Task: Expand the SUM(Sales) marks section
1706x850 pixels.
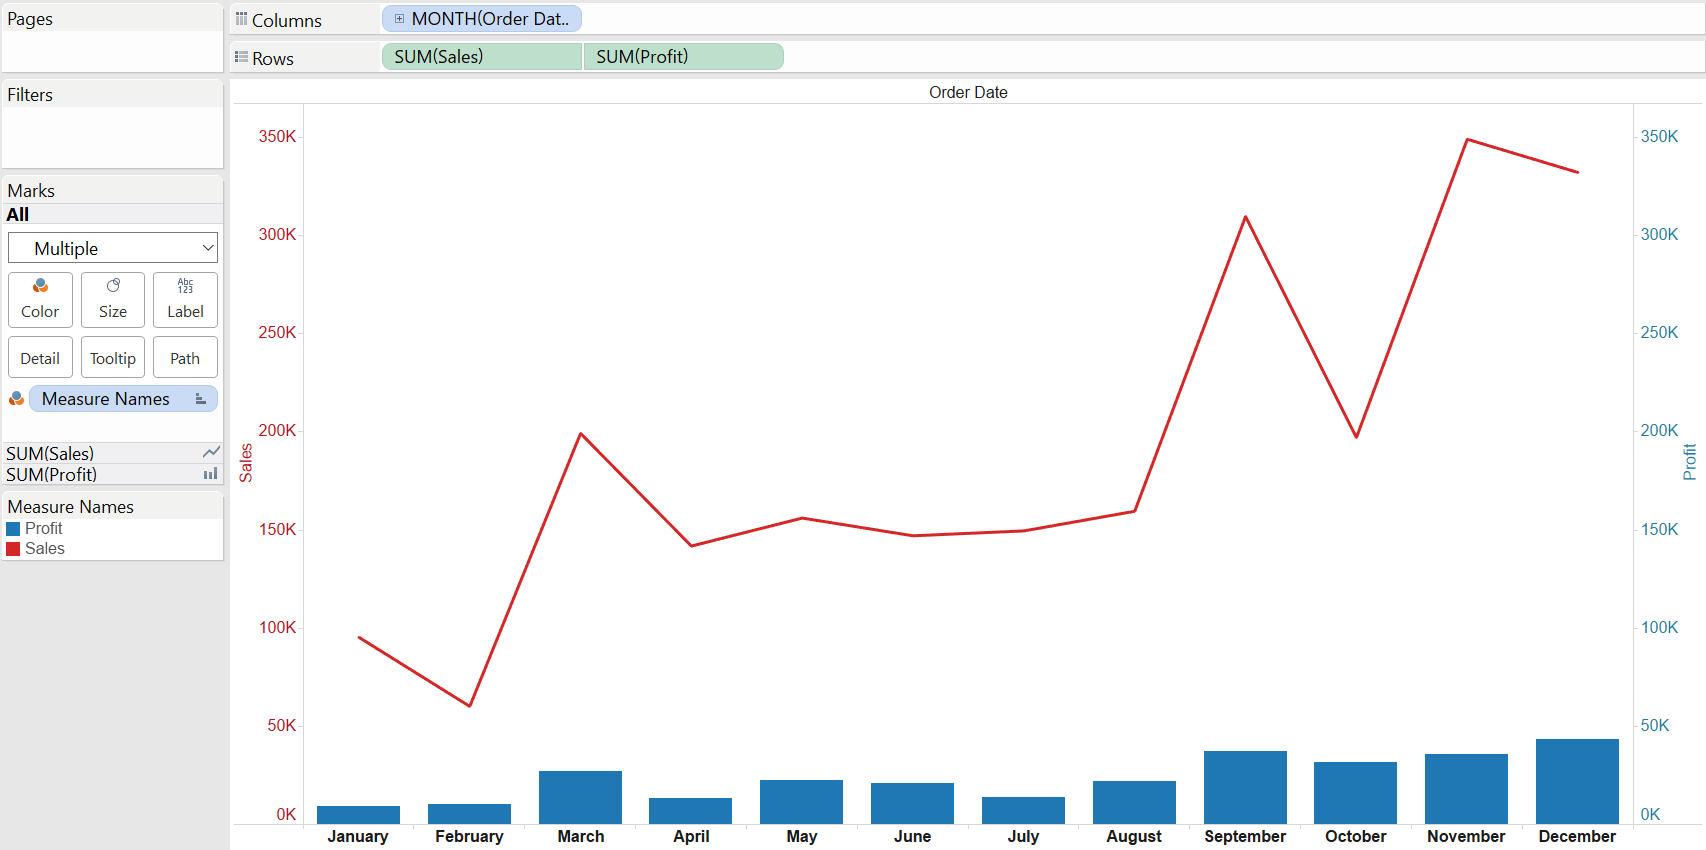Action: click(x=112, y=453)
